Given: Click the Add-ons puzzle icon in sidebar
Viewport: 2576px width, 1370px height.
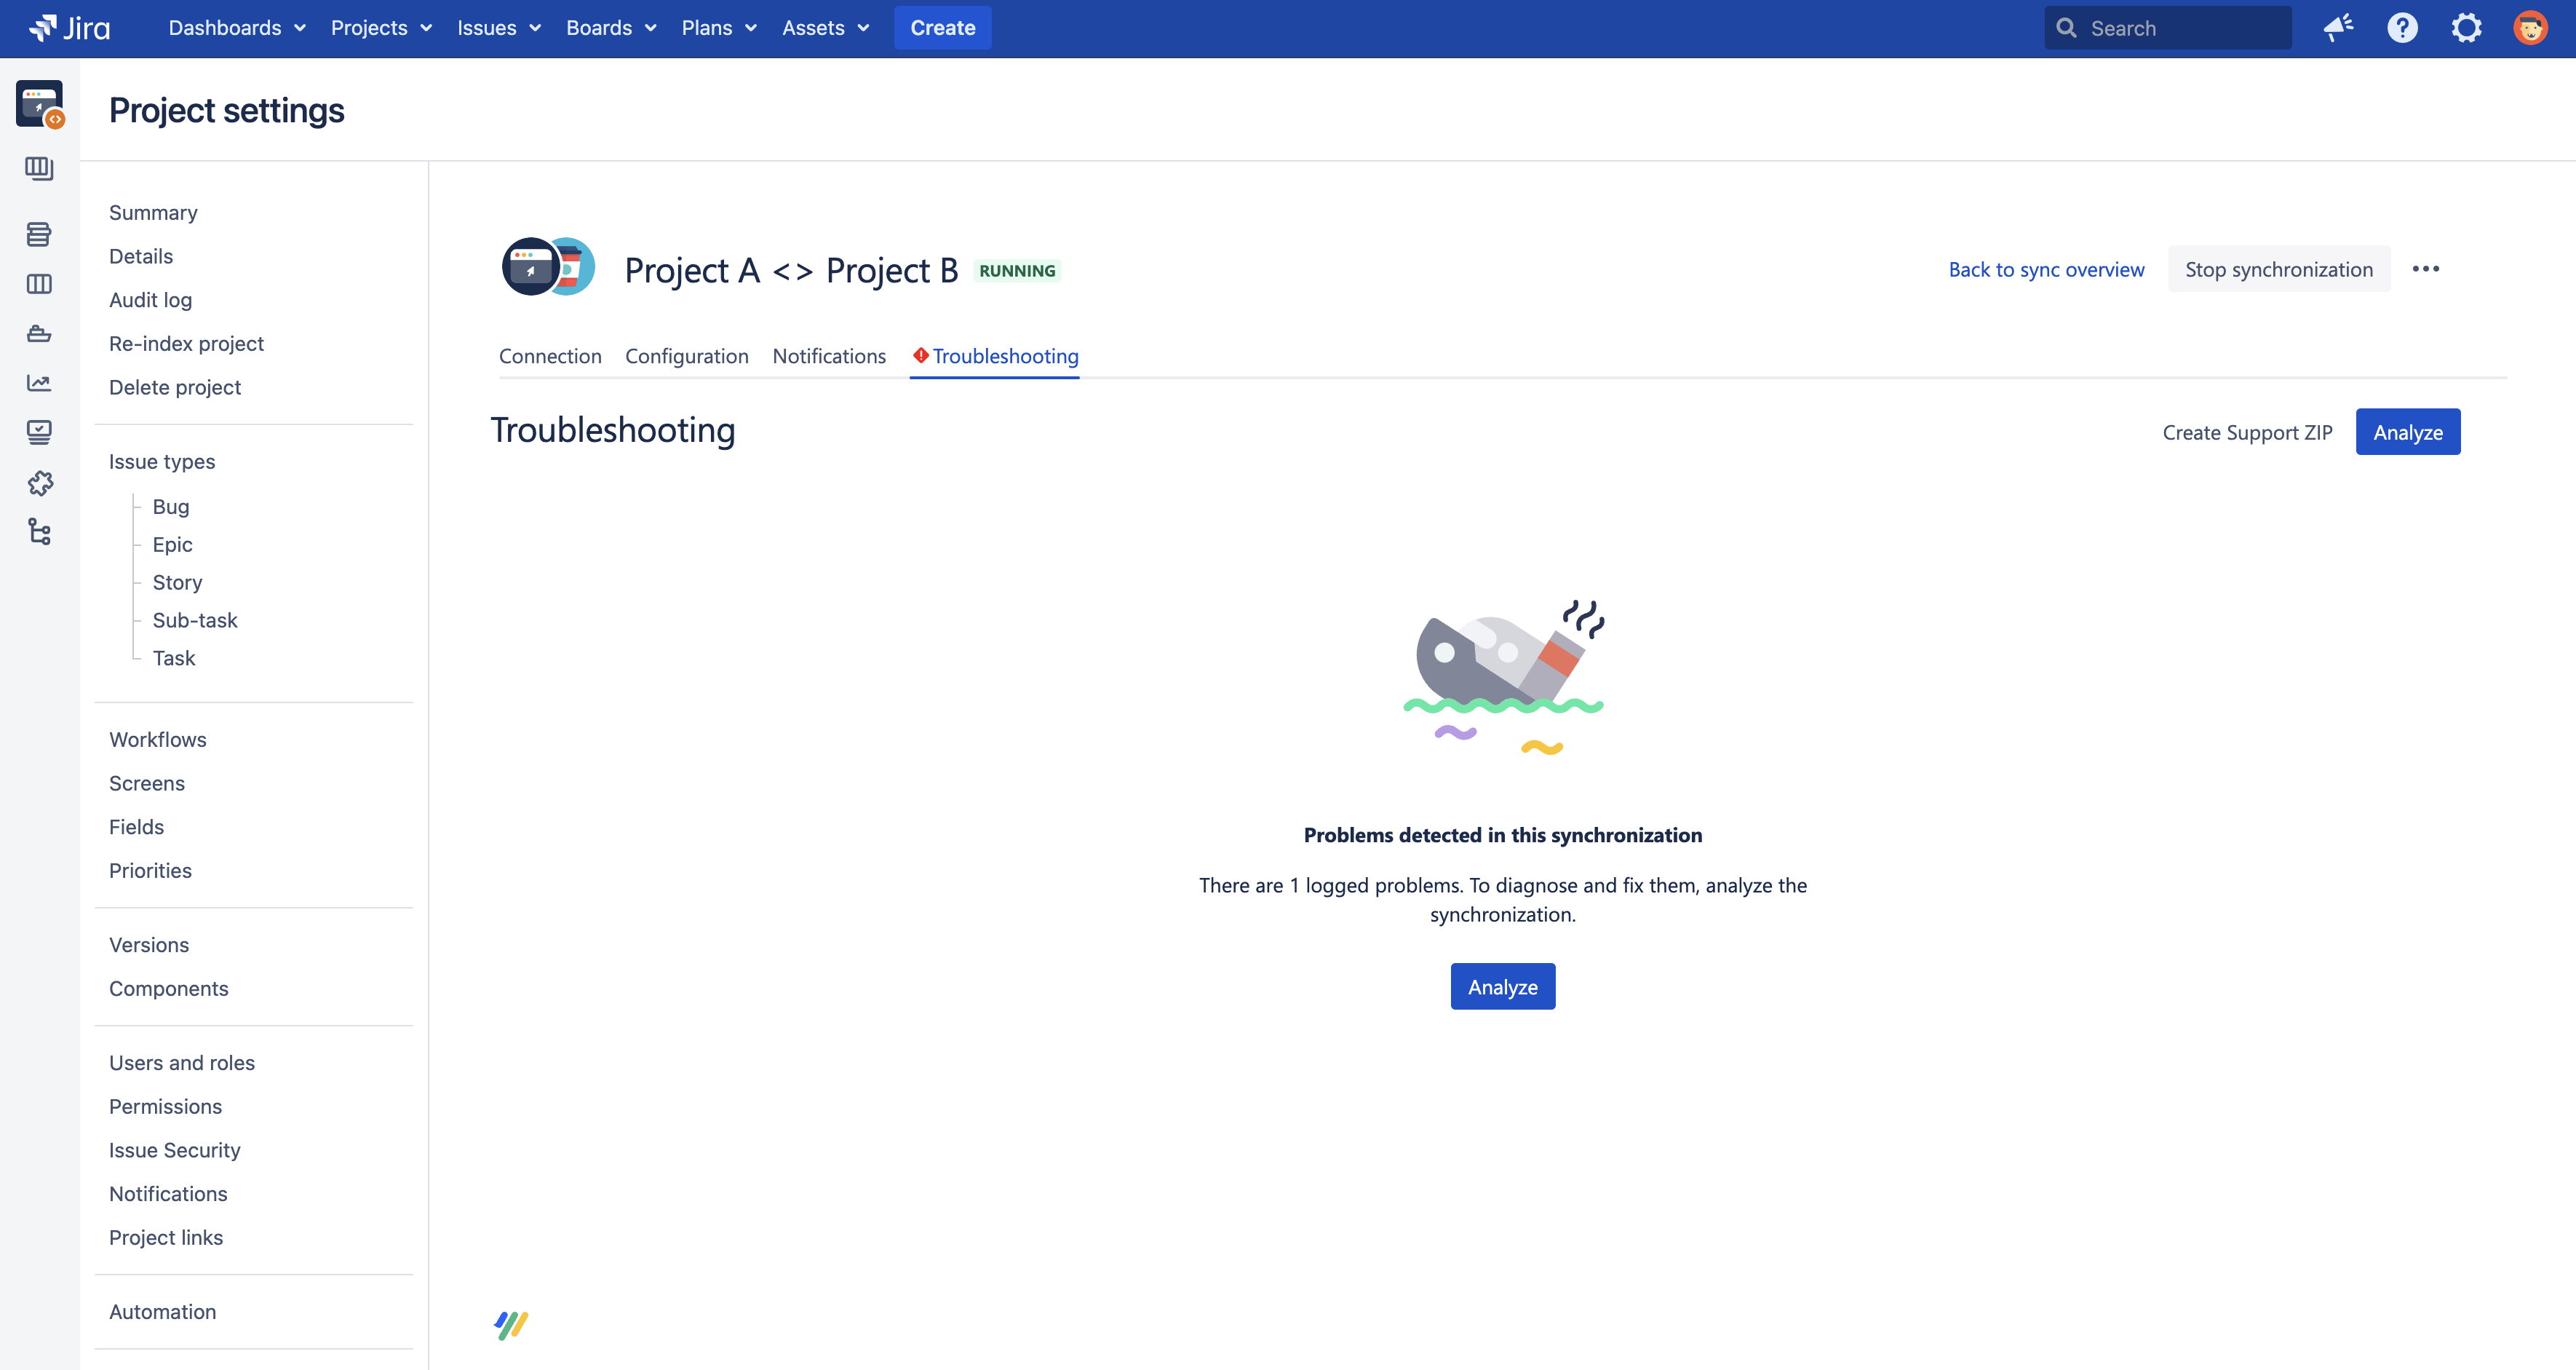Looking at the screenshot, I should tap(39, 483).
